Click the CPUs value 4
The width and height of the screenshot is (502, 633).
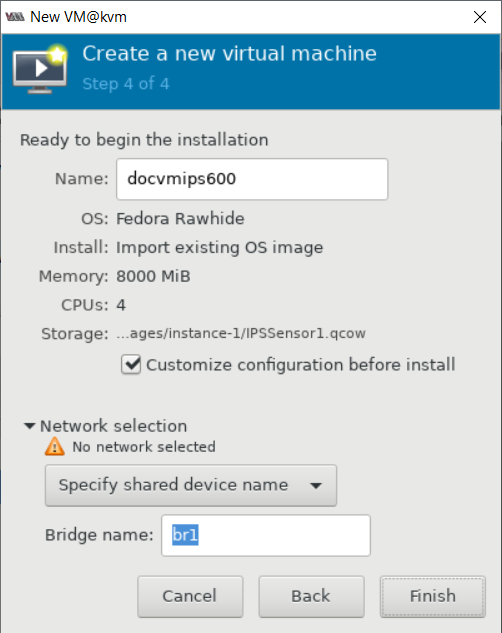[121, 305]
